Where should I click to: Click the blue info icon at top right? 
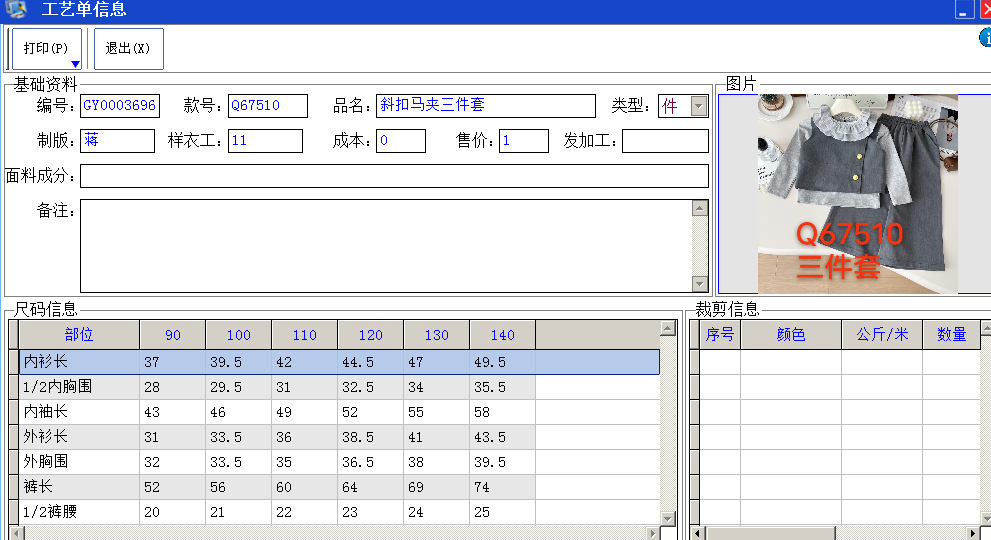pyautogui.click(x=985, y=37)
